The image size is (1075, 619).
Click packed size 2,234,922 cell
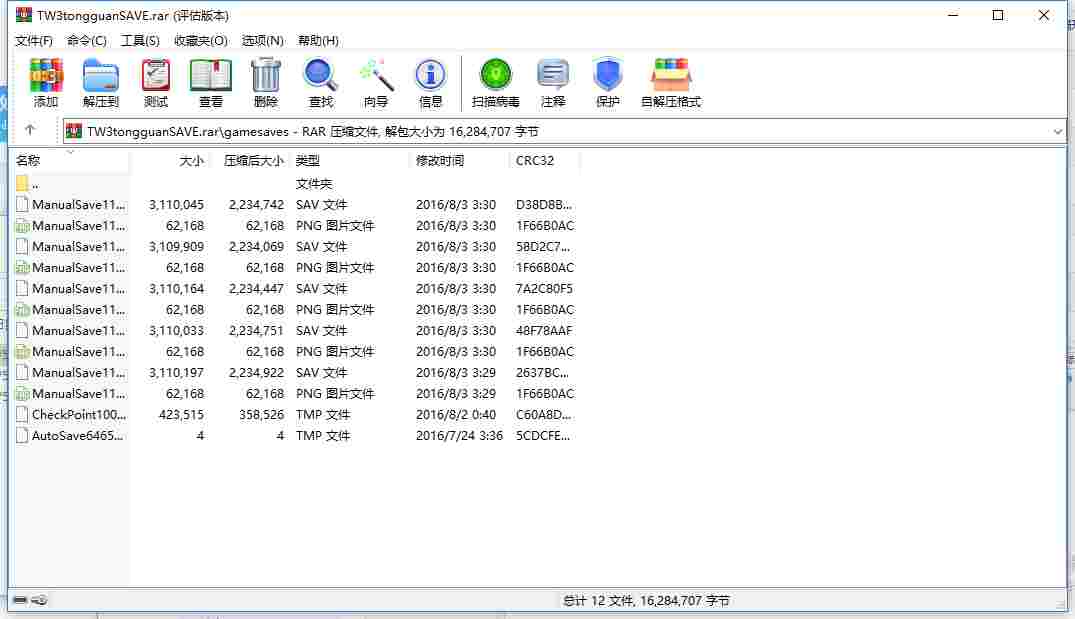click(x=256, y=373)
